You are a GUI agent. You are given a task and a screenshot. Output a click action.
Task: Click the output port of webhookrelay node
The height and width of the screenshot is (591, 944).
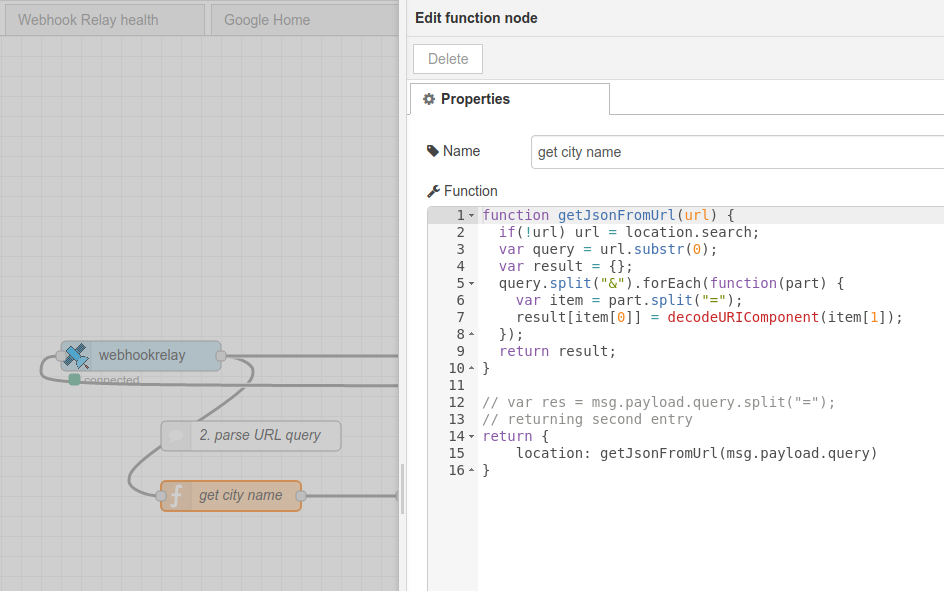coord(221,355)
